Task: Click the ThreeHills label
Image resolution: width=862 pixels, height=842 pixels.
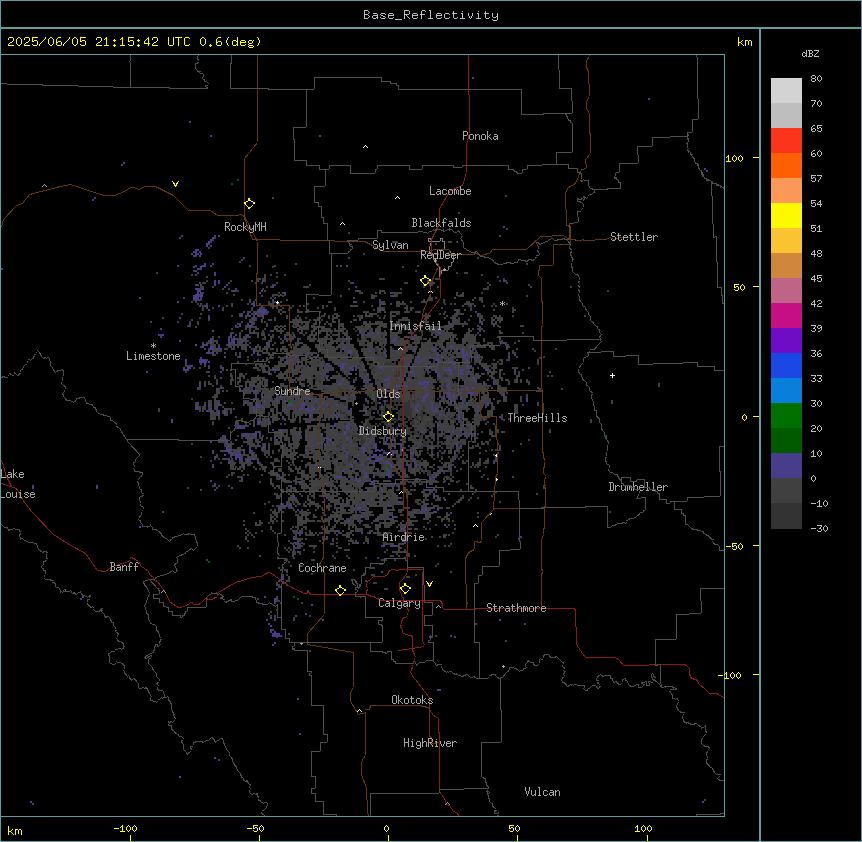Action: [x=537, y=418]
